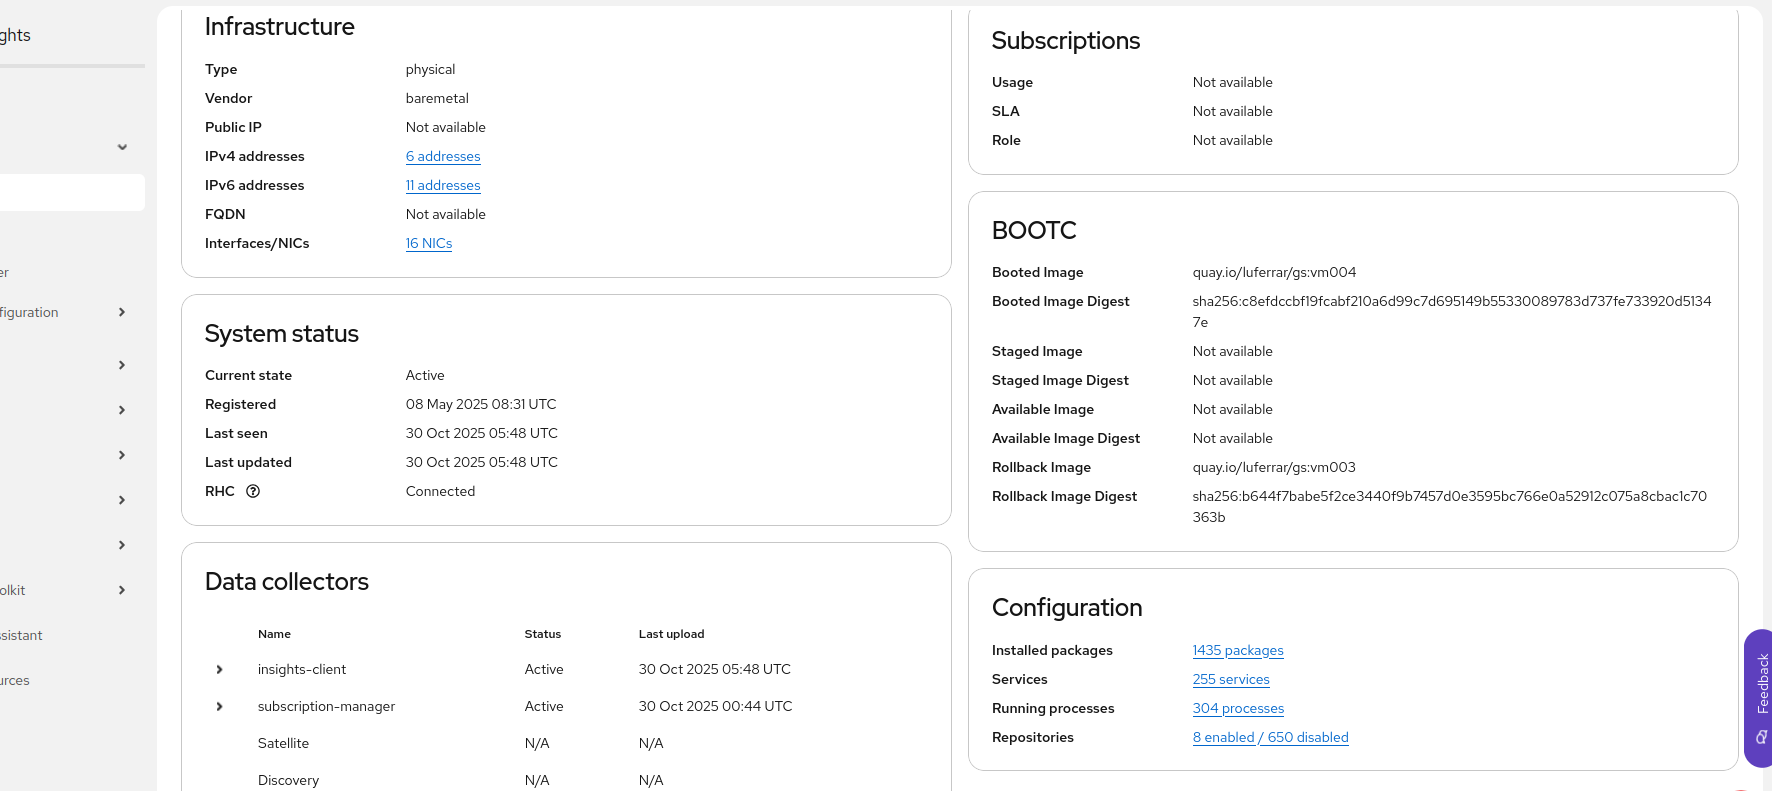Select the sidebar item ending in "sistant"
This screenshot has width=1772, height=791.
pyautogui.click(x=22, y=635)
